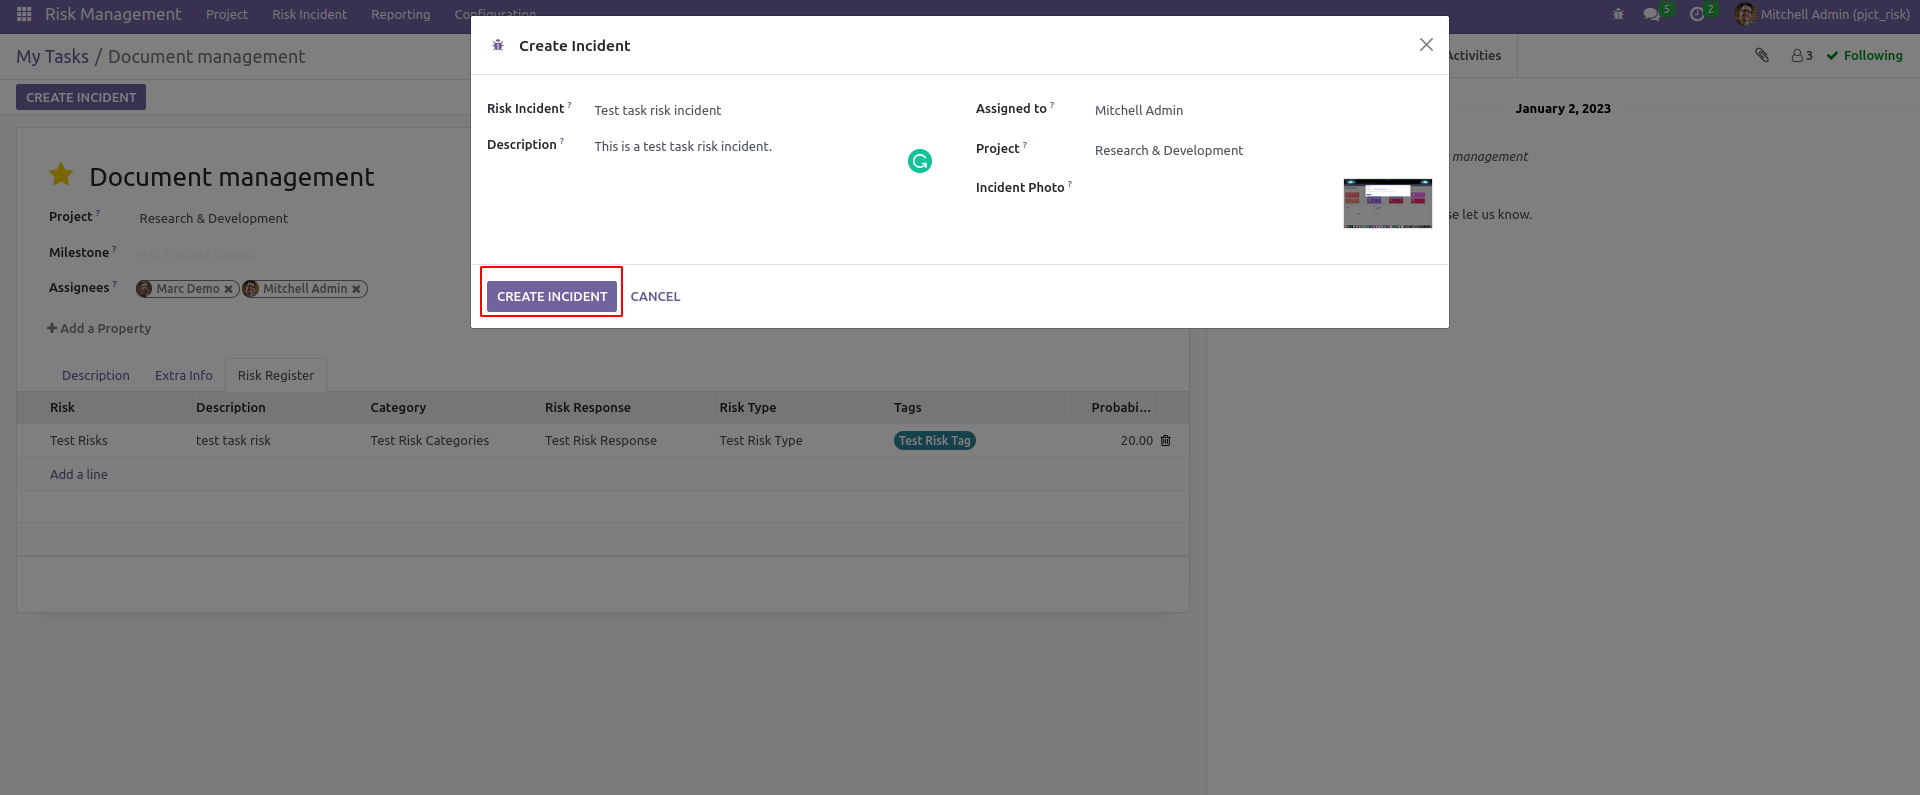The width and height of the screenshot is (1920, 795).
Task: Click the paperclip attachments icon
Action: [1762, 55]
